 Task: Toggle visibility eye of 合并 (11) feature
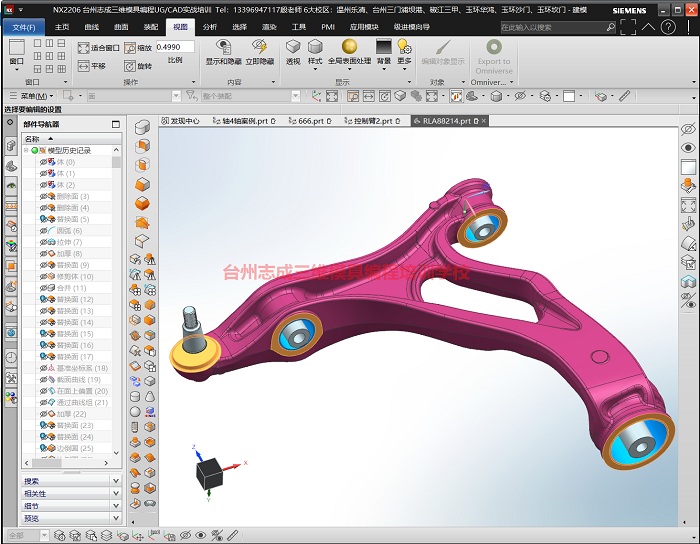(43, 288)
